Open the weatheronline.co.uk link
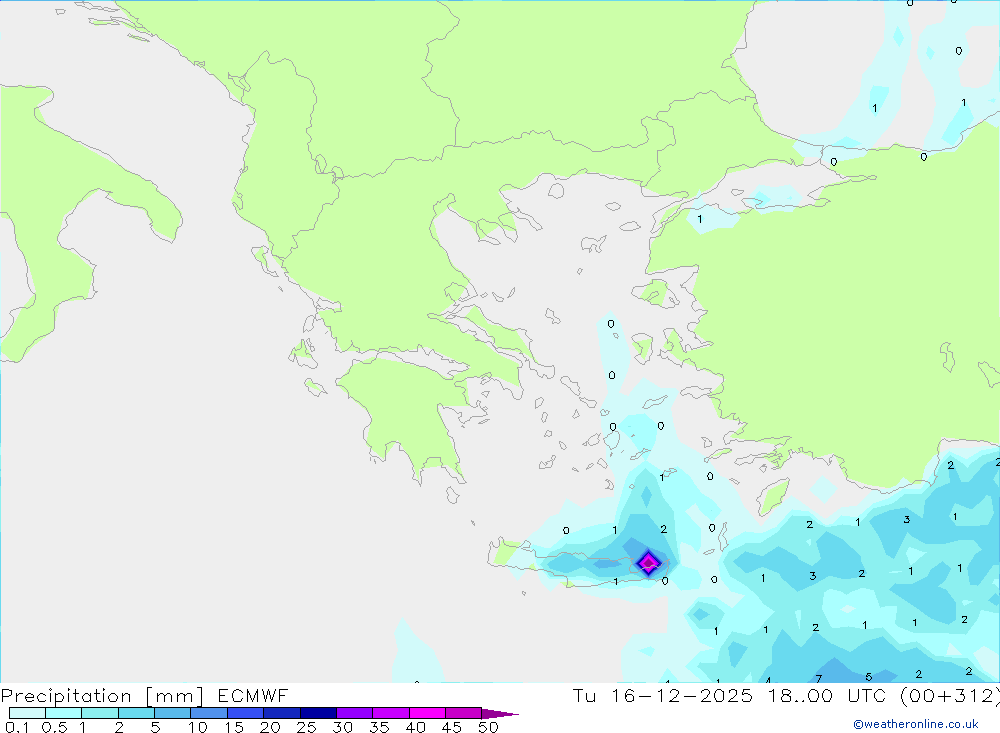The height and width of the screenshot is (733, 1000). tap(916, 724)
